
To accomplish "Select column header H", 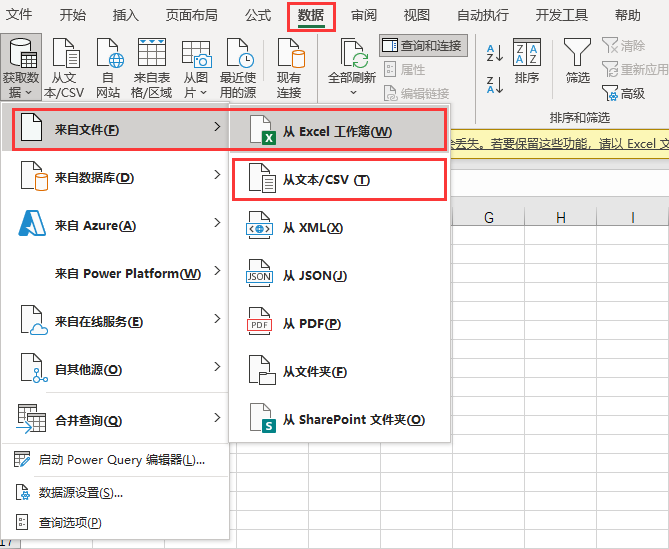I will [561, 217].
